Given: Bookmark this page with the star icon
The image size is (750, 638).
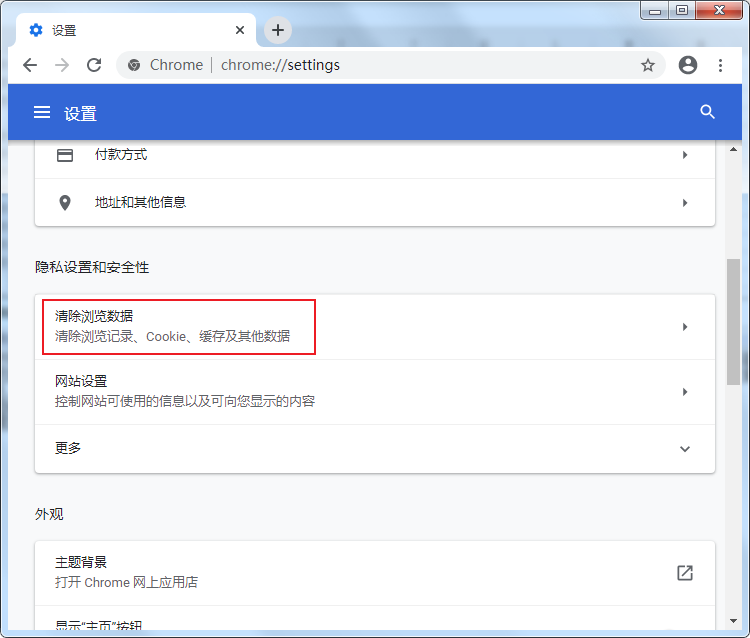Looking at the screenshot, I should click(648, 65).
